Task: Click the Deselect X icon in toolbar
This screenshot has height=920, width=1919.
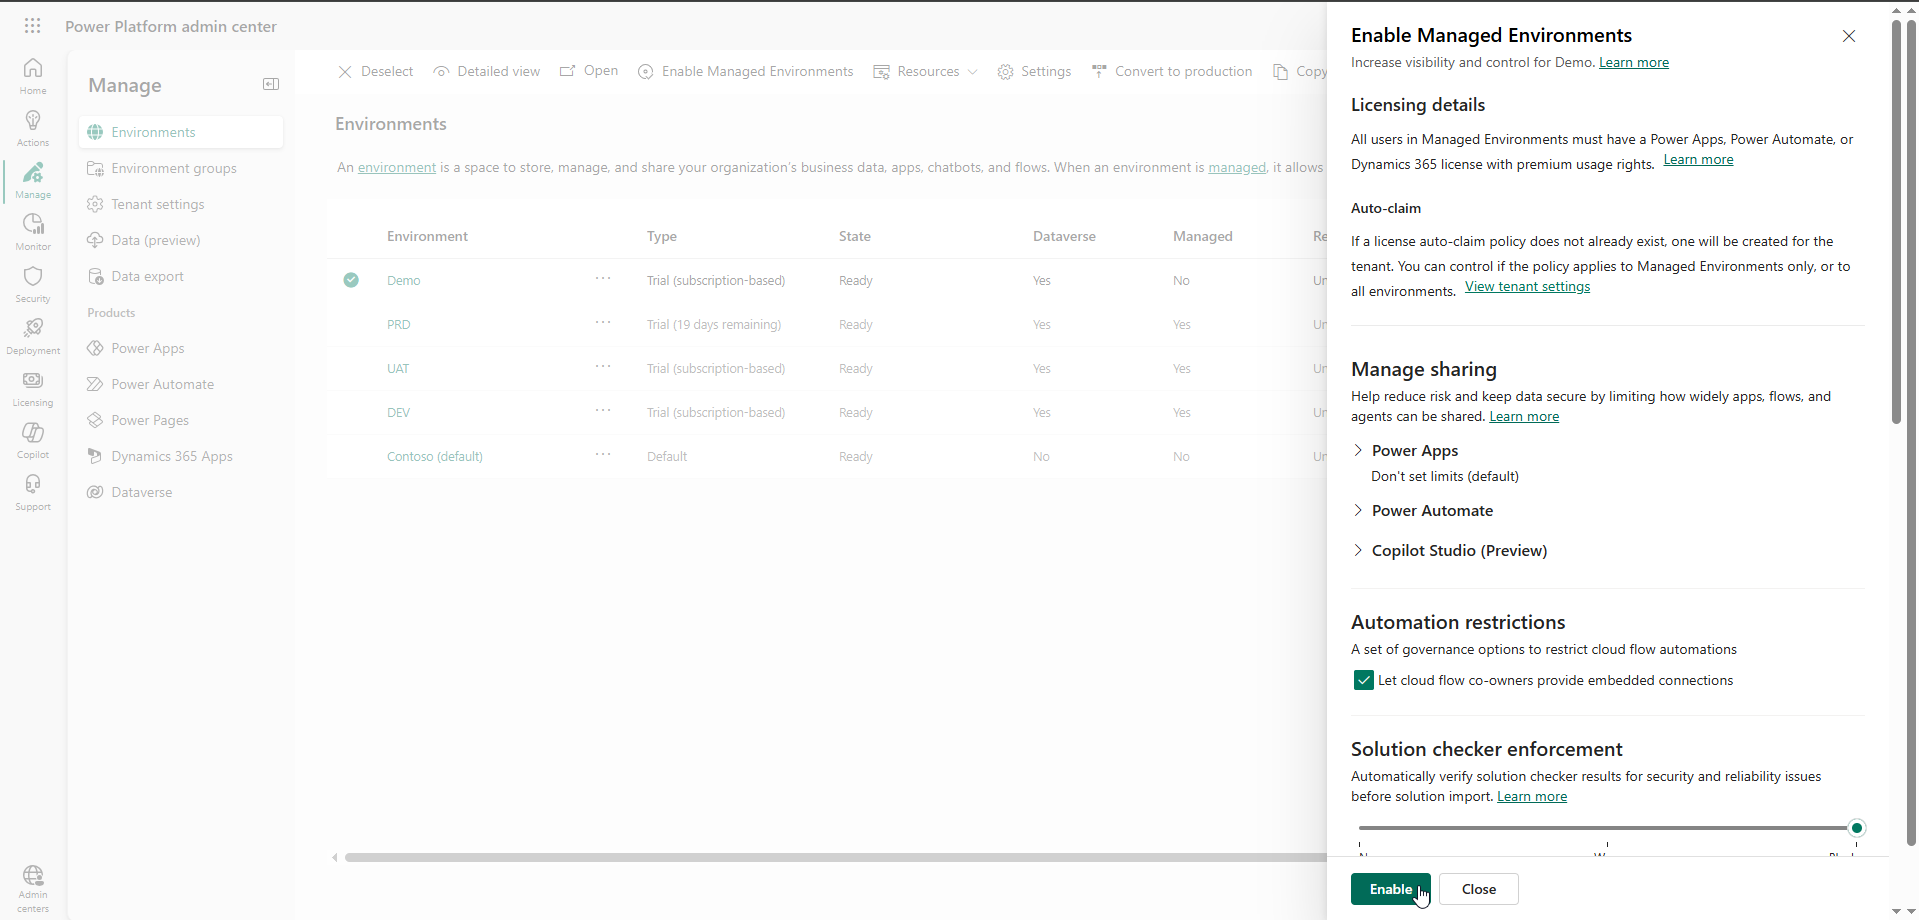Action: click(x=345, y=72)
